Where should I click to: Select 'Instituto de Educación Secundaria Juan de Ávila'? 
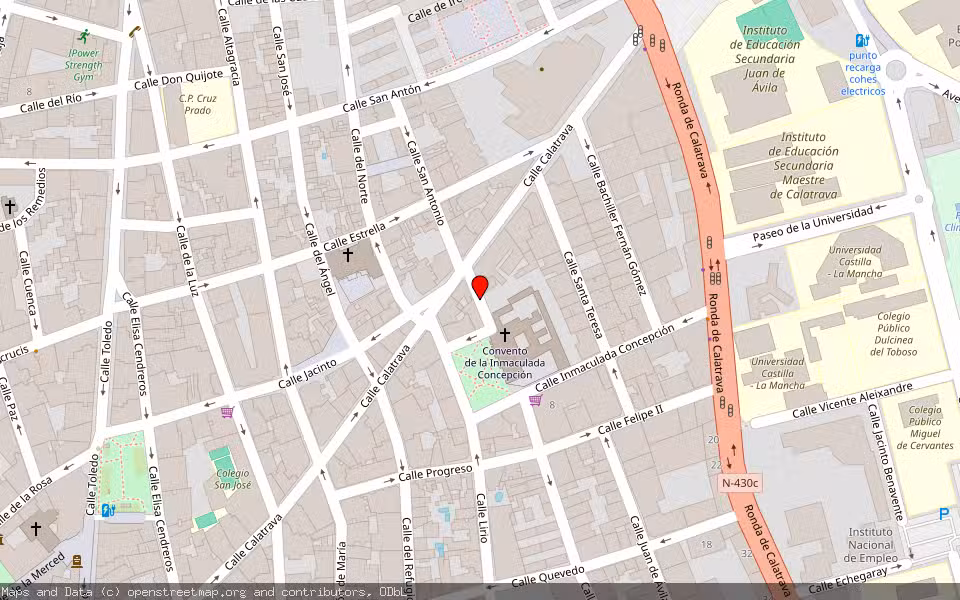(765, 59)
